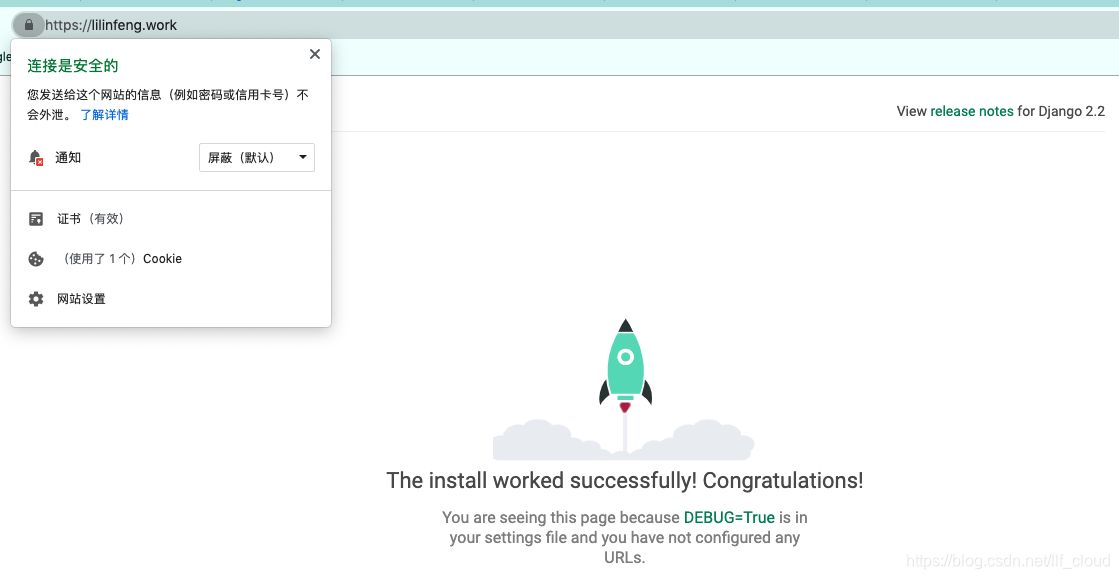Open 网站设置 site settings

tap(81, 299)
